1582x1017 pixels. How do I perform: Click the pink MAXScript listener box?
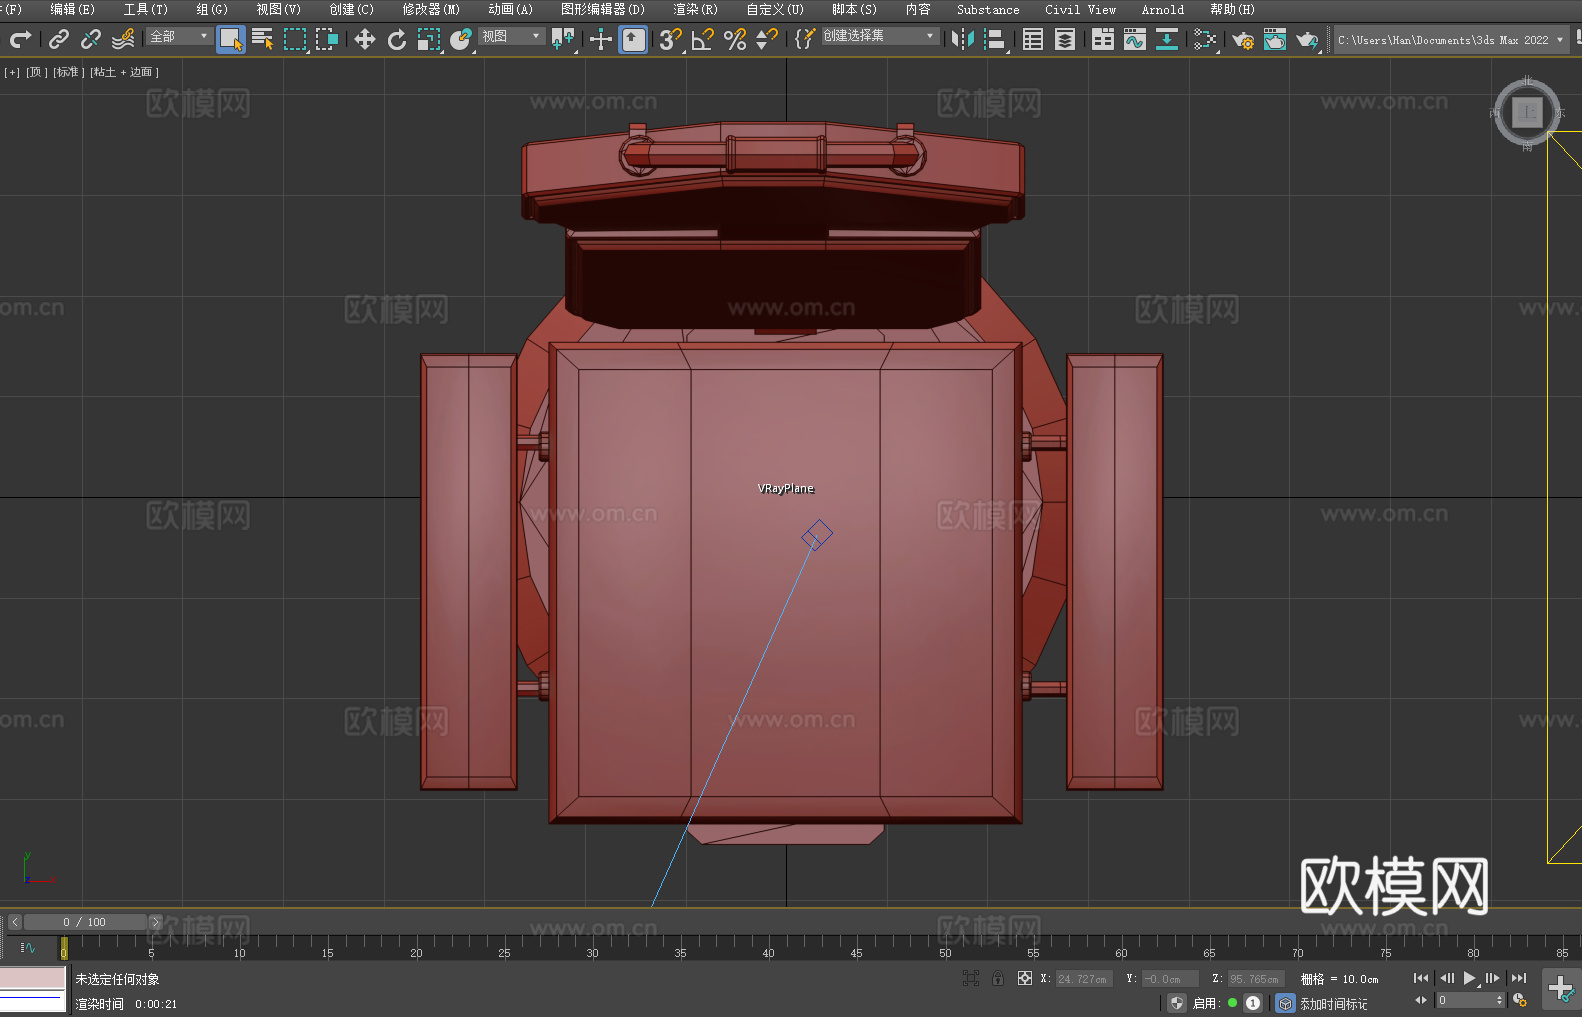point(33,977)
